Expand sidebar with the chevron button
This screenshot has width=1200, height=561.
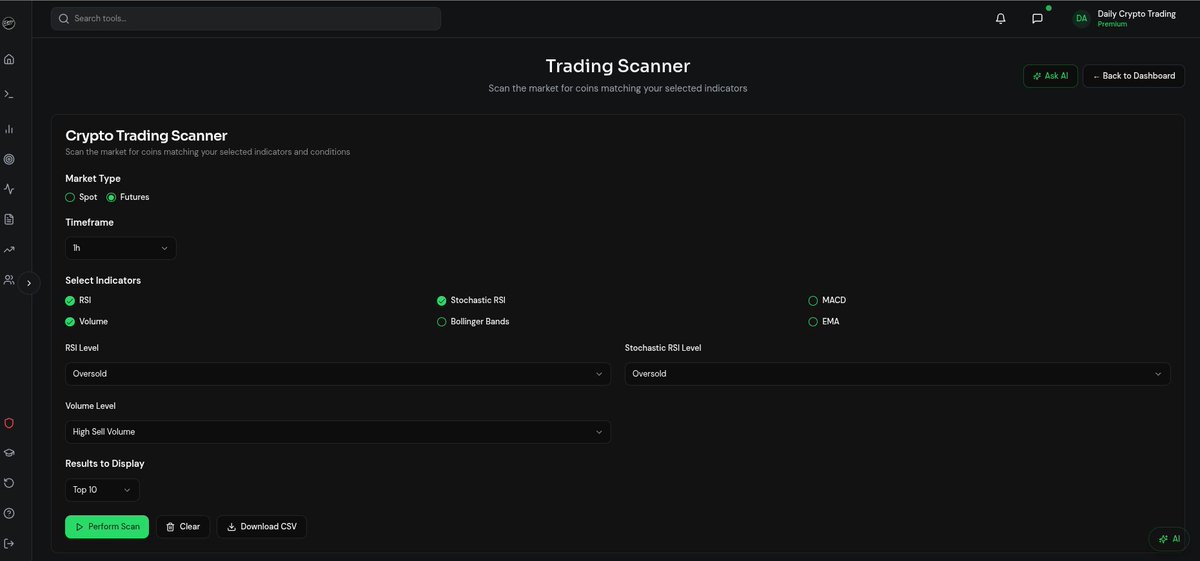[29, 283]
